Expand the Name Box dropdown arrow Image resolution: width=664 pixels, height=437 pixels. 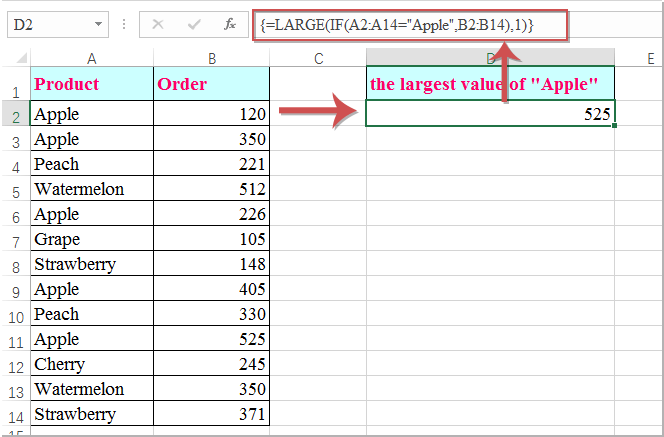coord(98,23)
